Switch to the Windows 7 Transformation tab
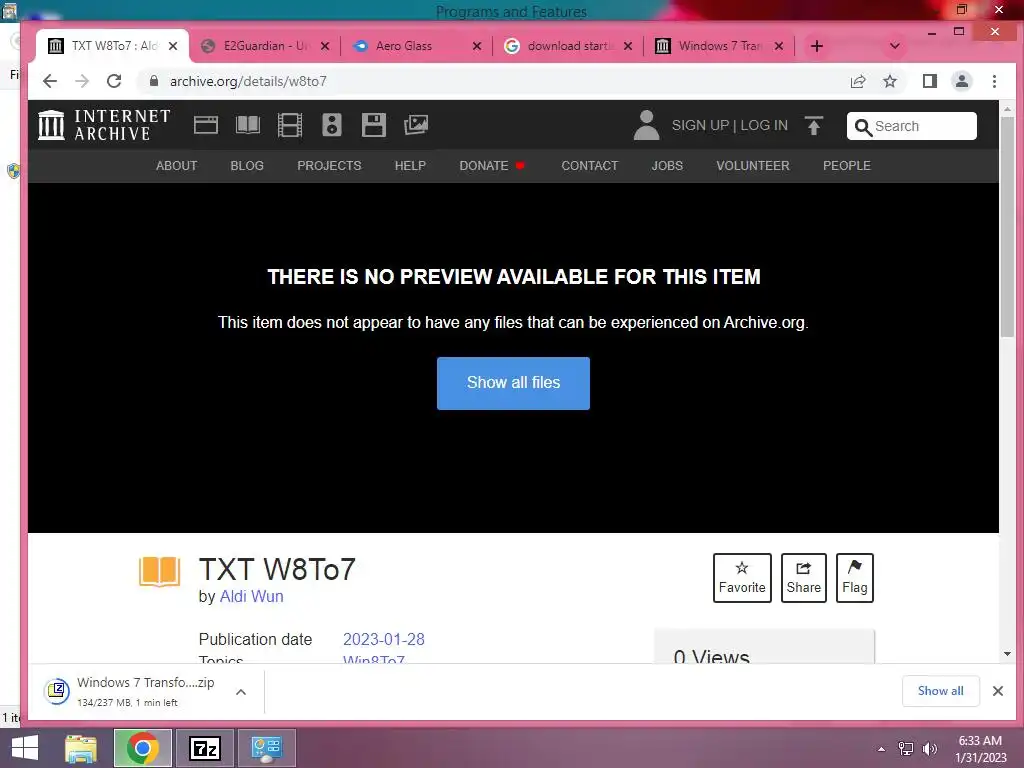The image size is (1024, 768). (718, 46)
